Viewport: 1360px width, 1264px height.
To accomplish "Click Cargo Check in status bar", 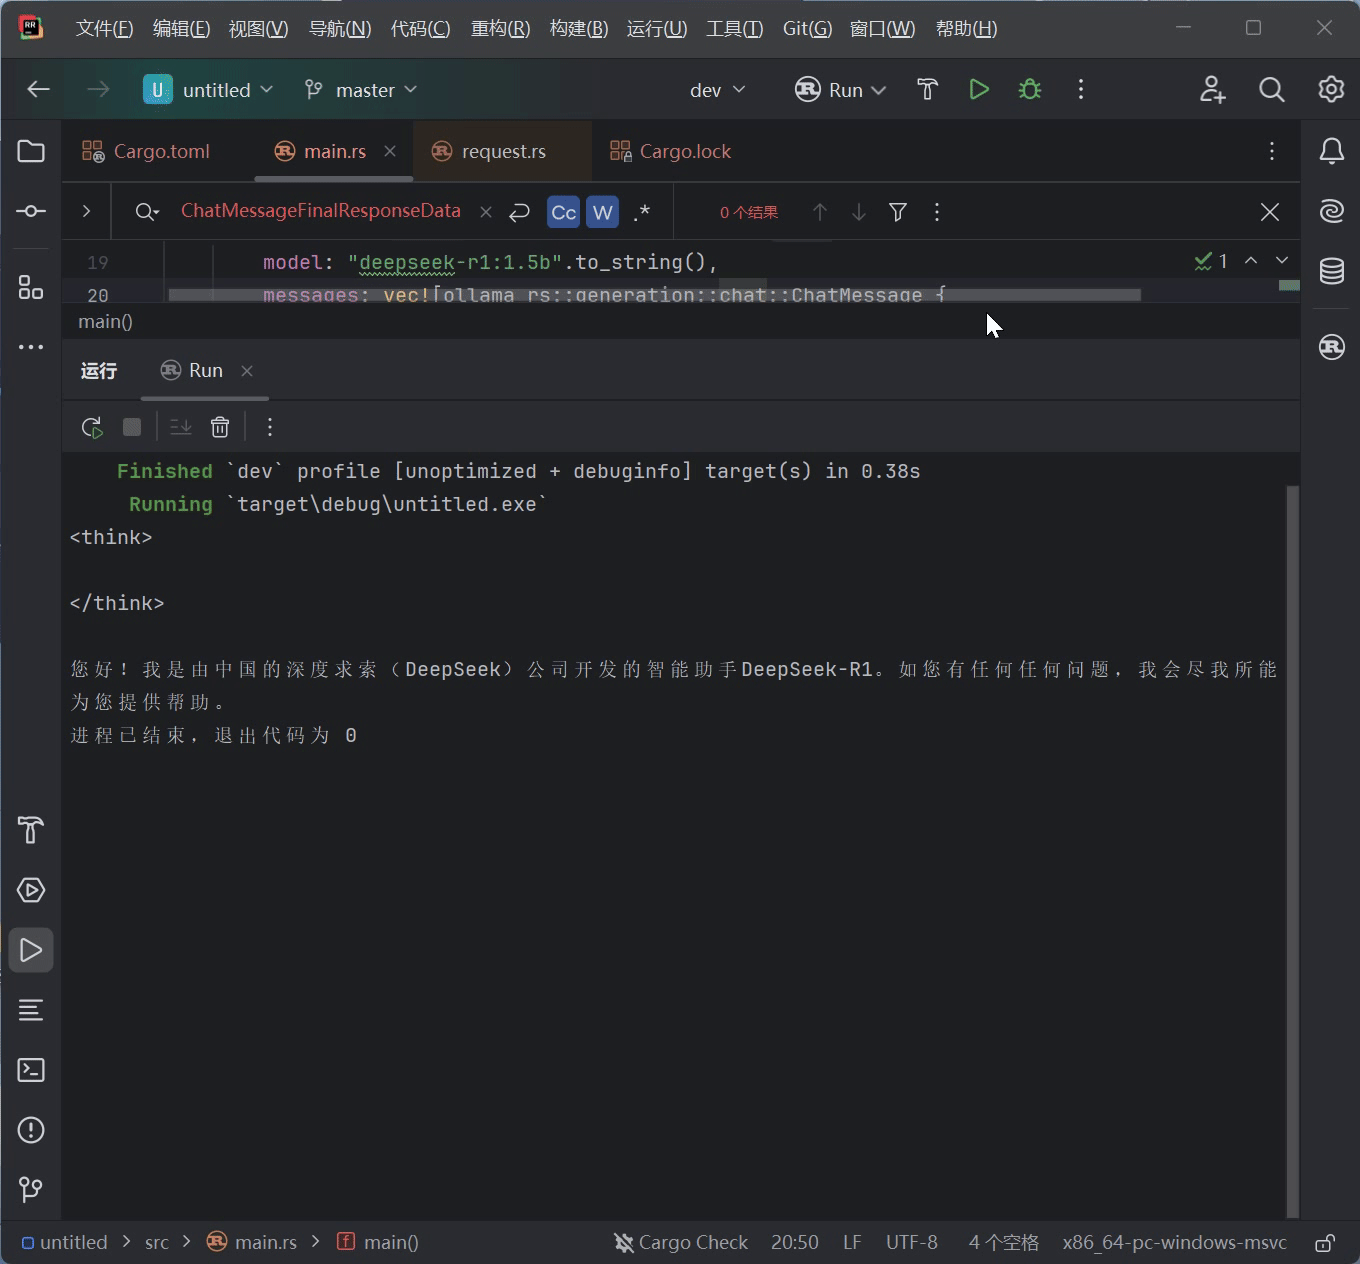I will [x=681, y=1242].
